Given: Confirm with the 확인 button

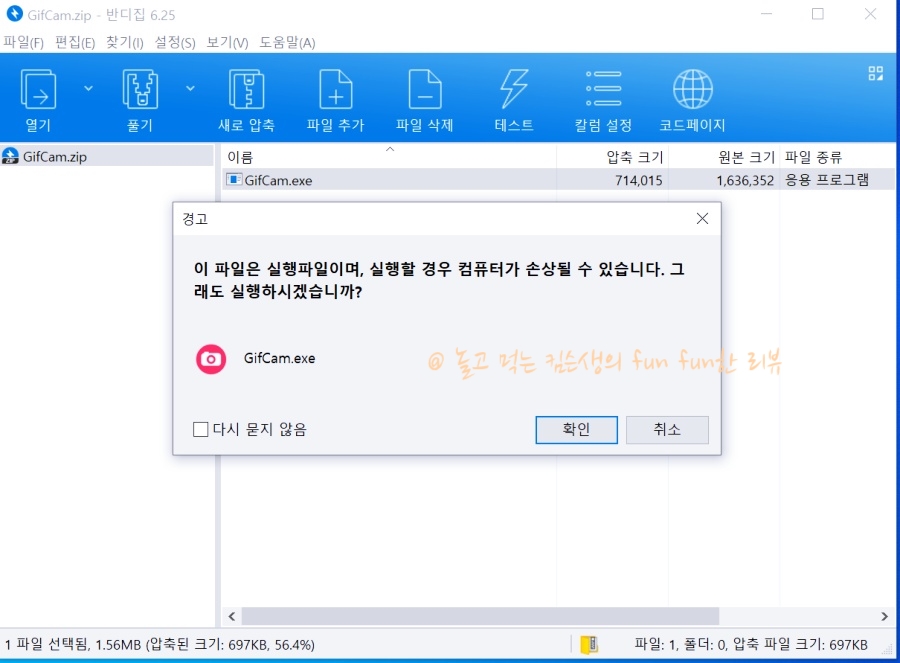Looking at the screenshot, I should 576,430.
